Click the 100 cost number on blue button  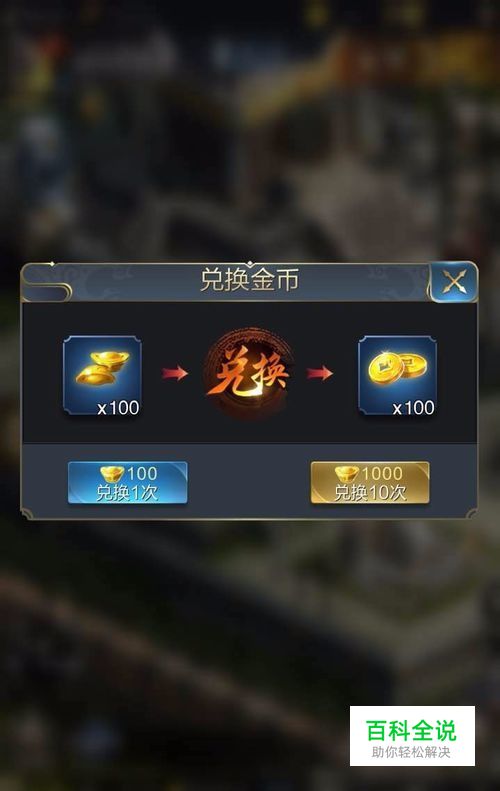click(x=142, y=473)
